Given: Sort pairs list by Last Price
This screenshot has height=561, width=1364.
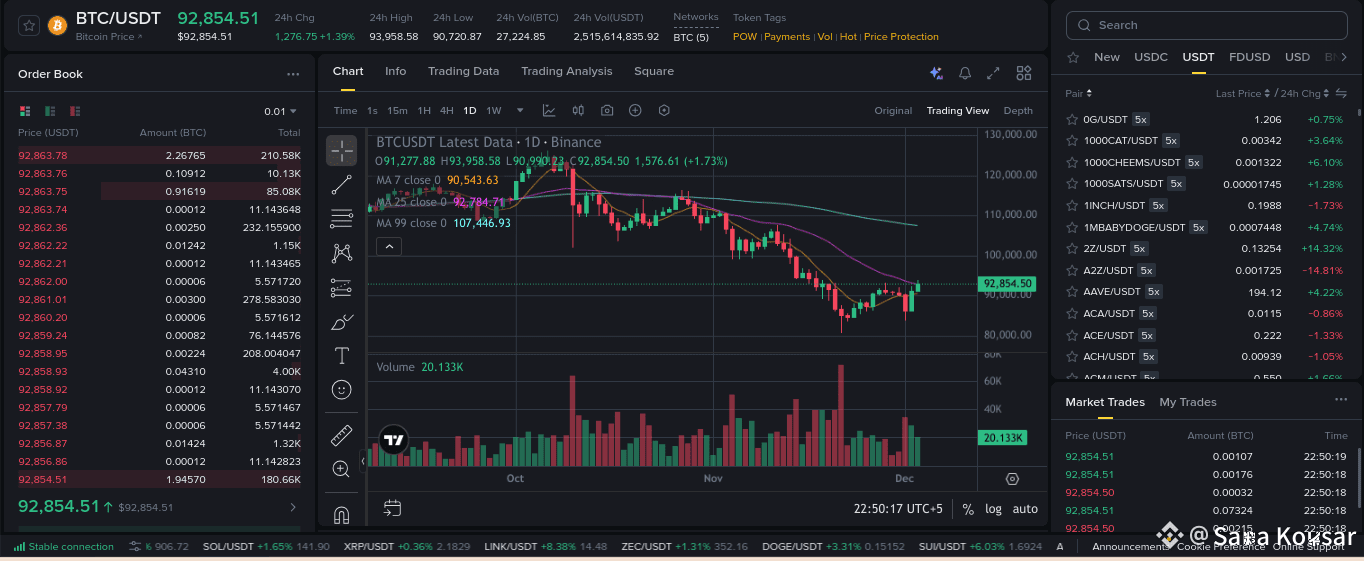Looking at the screenshot, I should click(x=1243, y=93).
